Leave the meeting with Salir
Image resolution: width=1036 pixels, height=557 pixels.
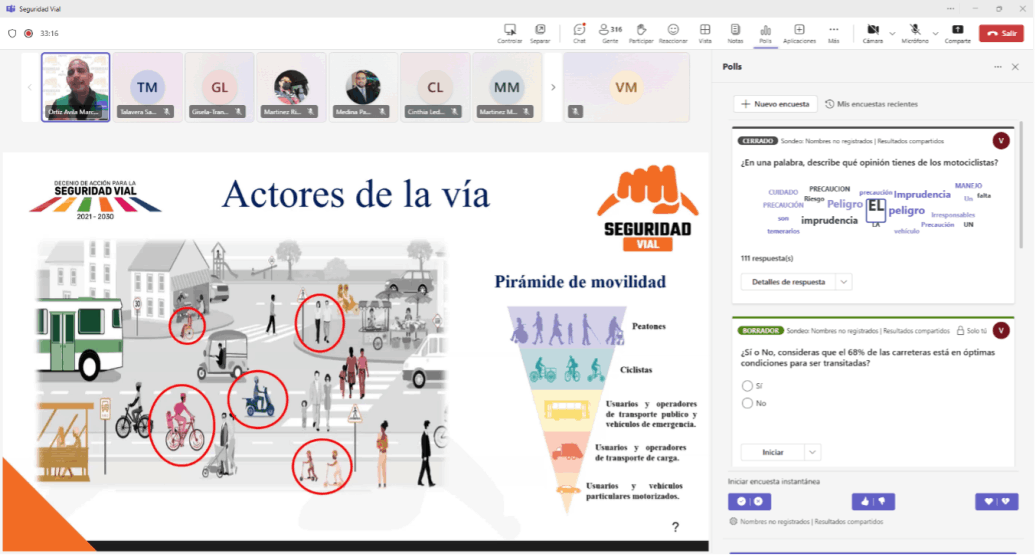coord(1001,33)
